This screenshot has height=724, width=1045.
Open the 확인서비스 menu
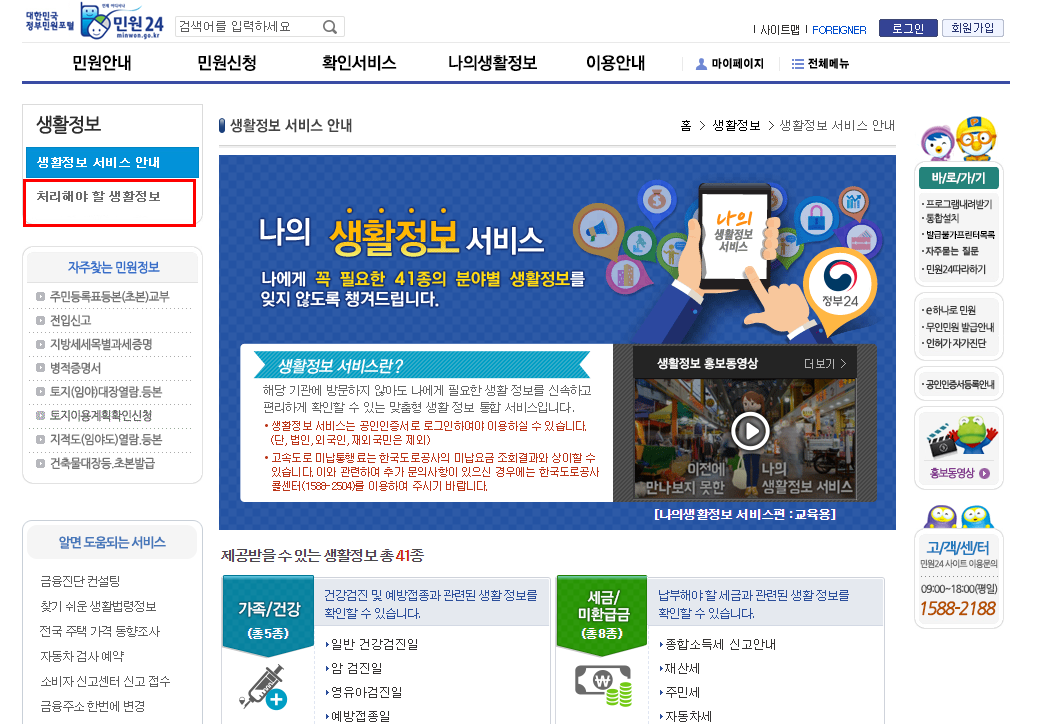coord(359,63)
